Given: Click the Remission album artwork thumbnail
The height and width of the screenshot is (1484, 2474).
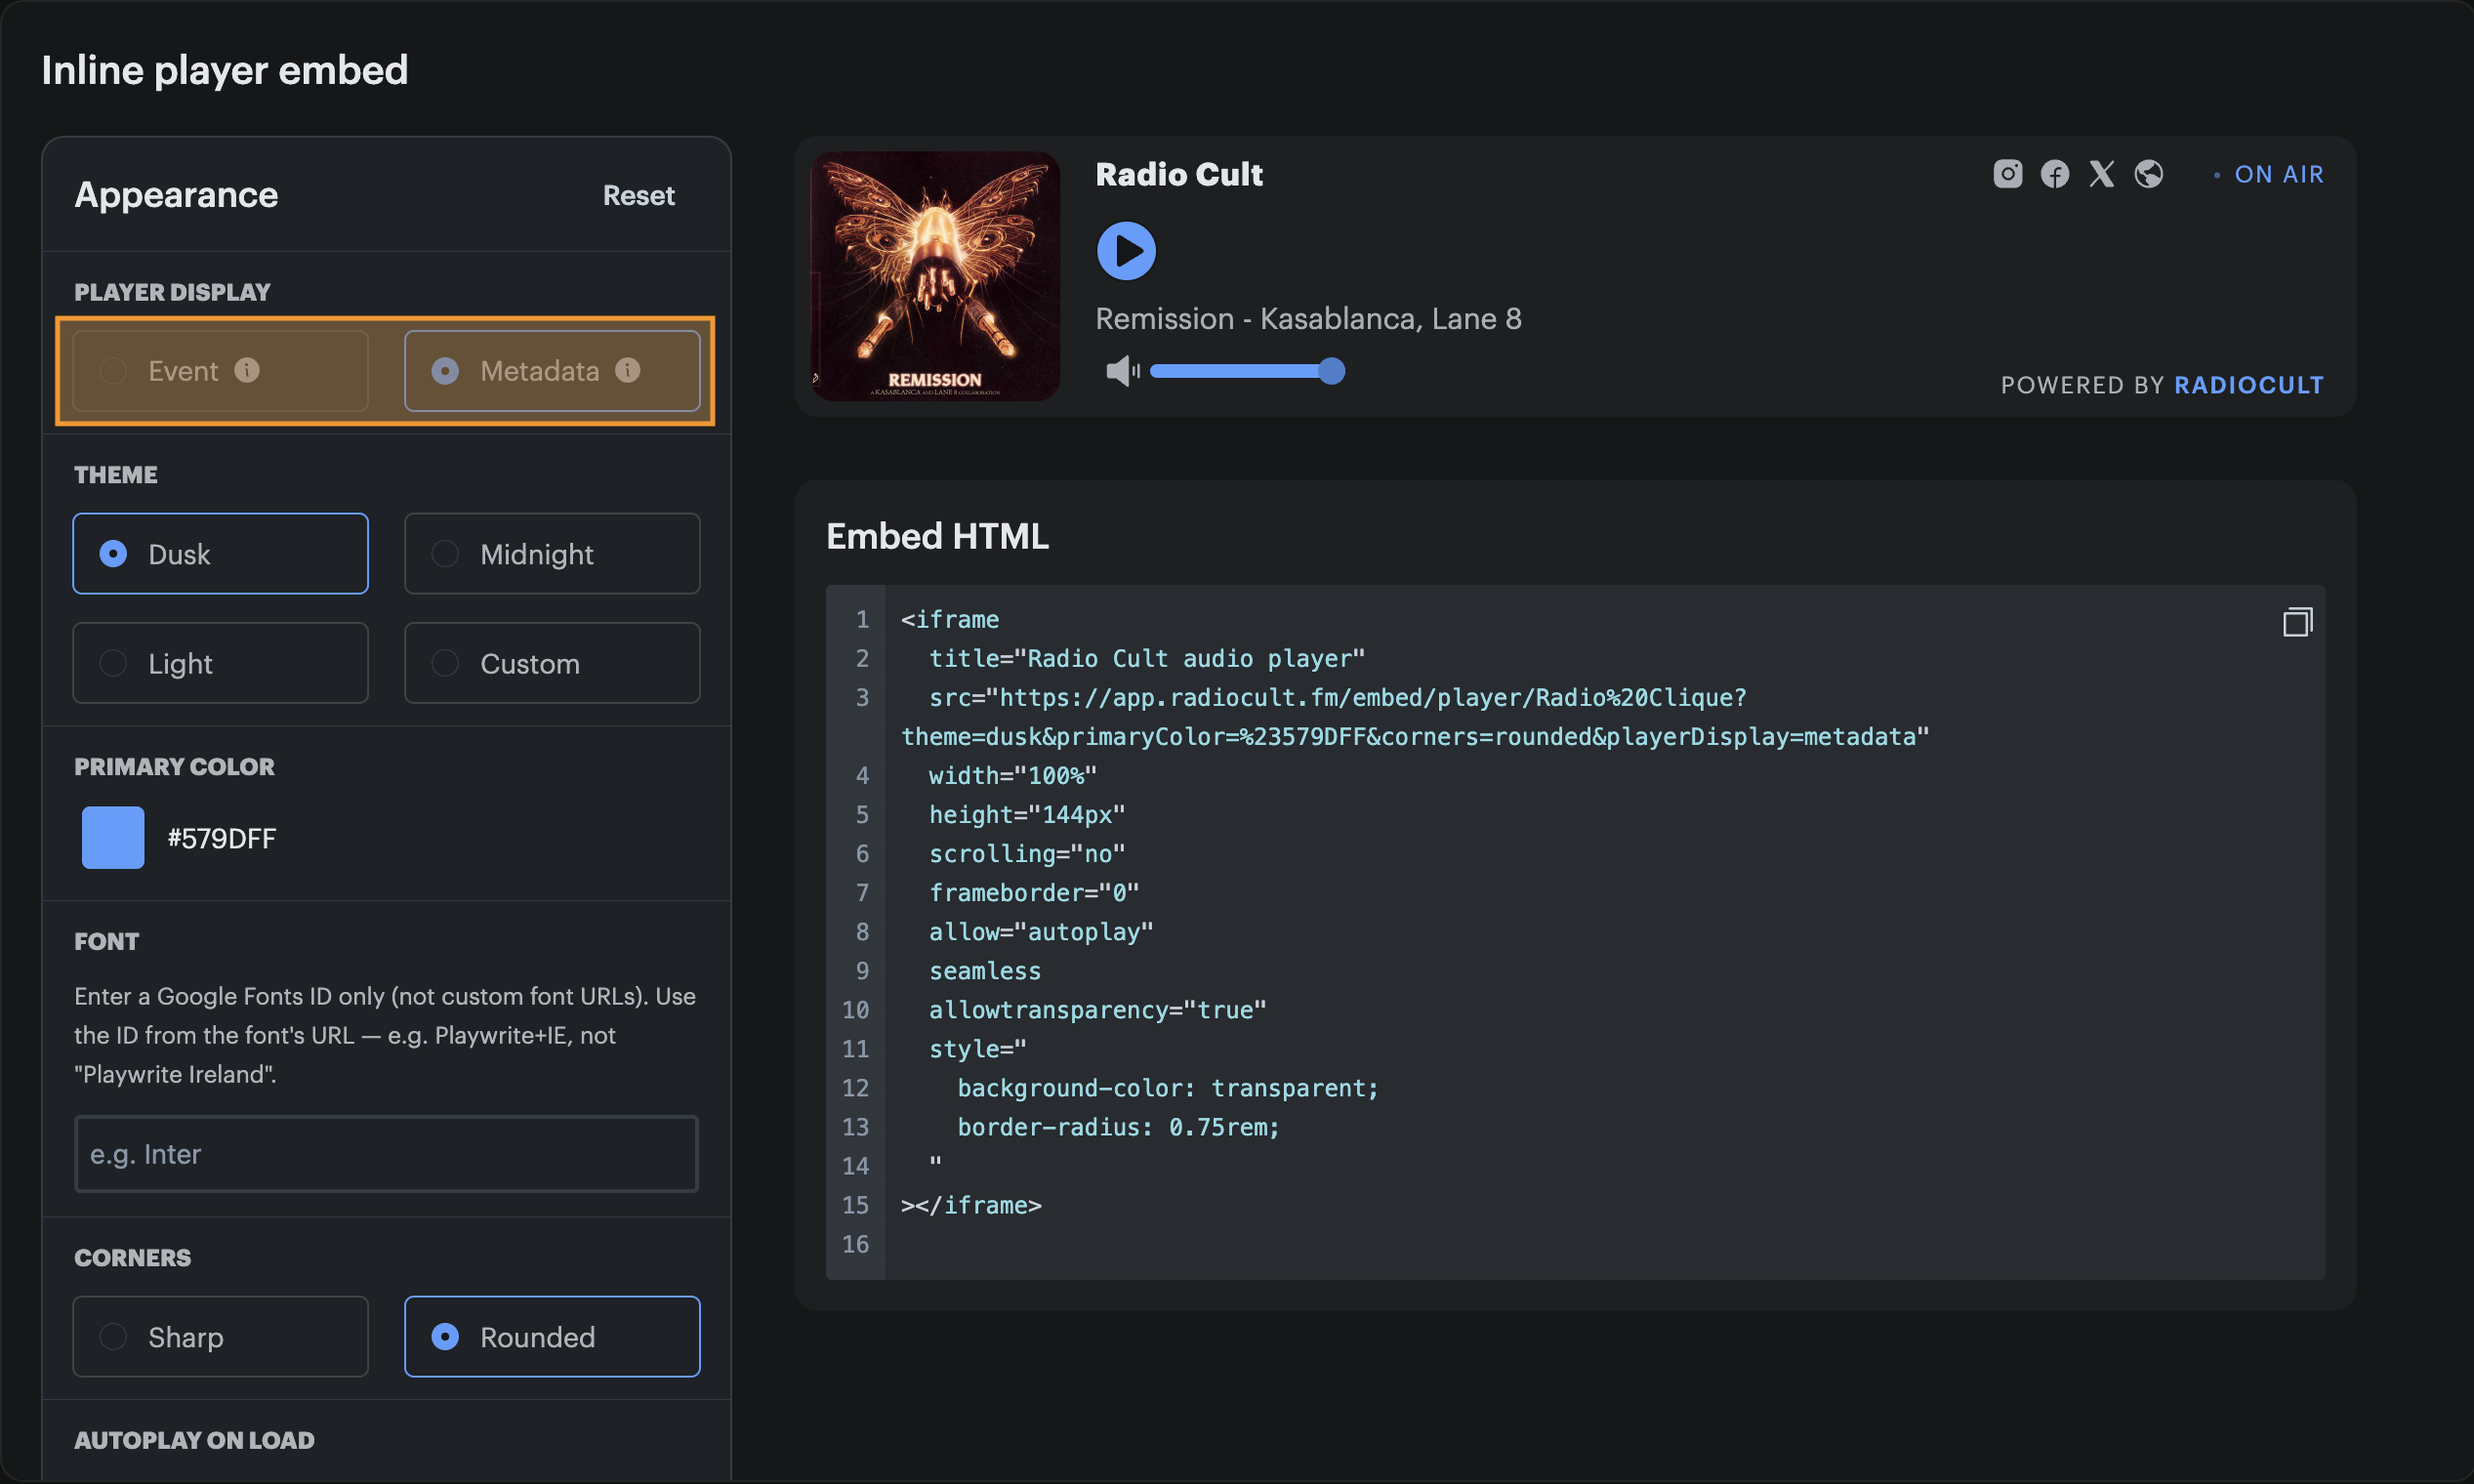Looking at the screenshot, I should click(935, 276).
